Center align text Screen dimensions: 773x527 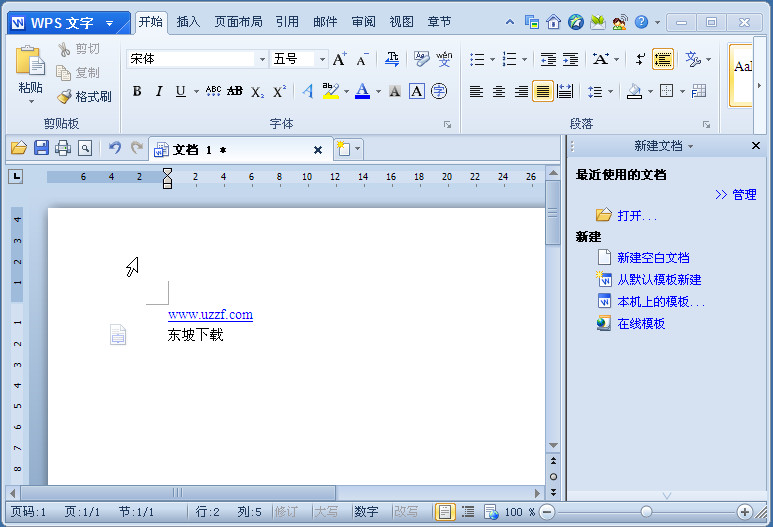click(x=499, y=92)
